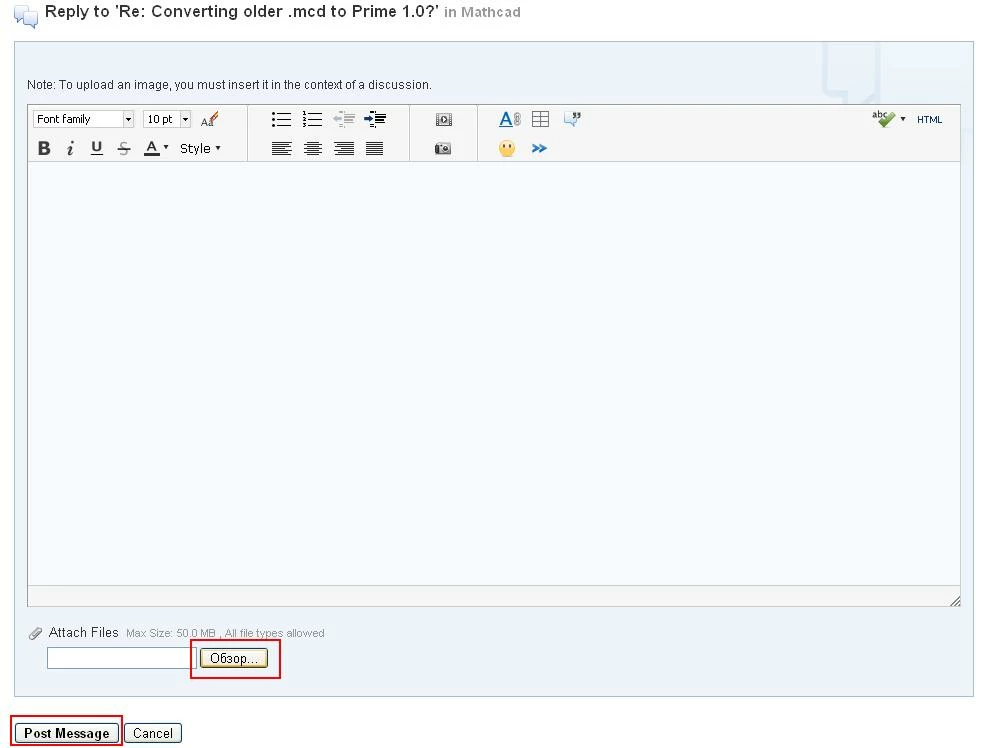Insert a link using the A icon

[x=510, y=119]
